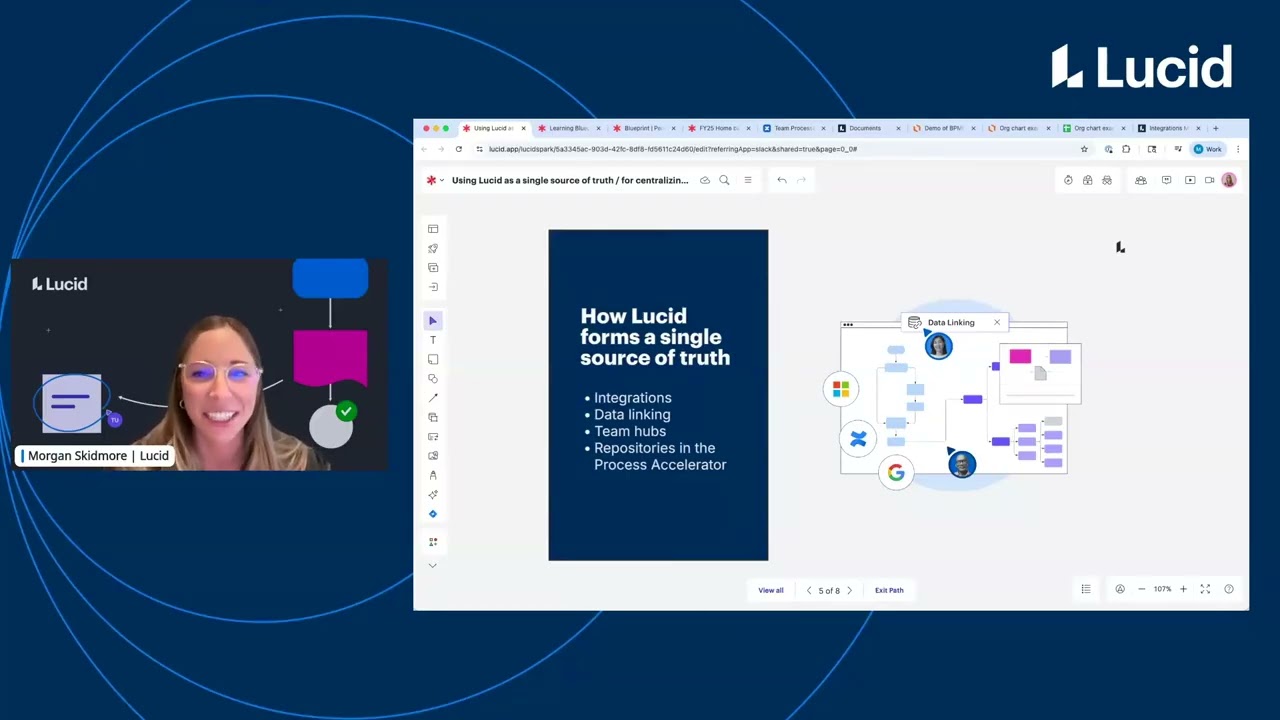Open the user profile avatar
This screenshot has width=1280, height=720.
(x=1229, y=180)
